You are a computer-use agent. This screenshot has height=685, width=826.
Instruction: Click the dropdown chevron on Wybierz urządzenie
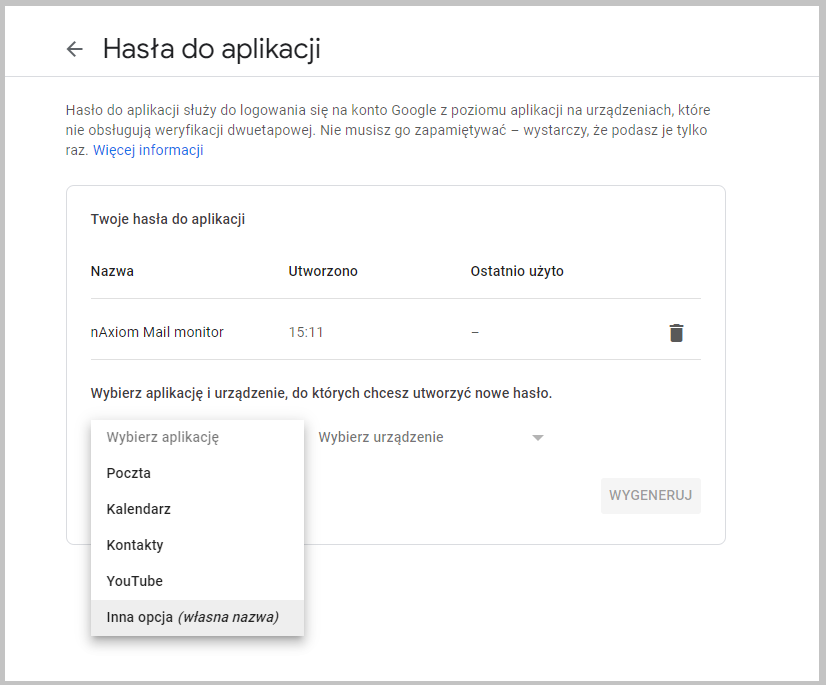coord(537,437)
